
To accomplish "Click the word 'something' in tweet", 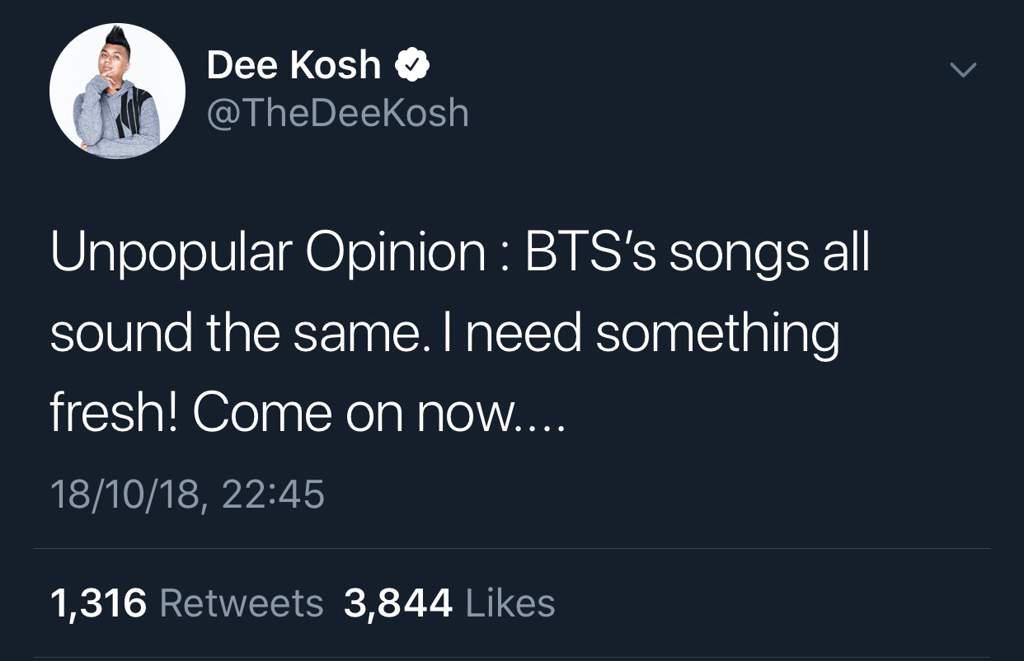I will click(x=717, y=334).
